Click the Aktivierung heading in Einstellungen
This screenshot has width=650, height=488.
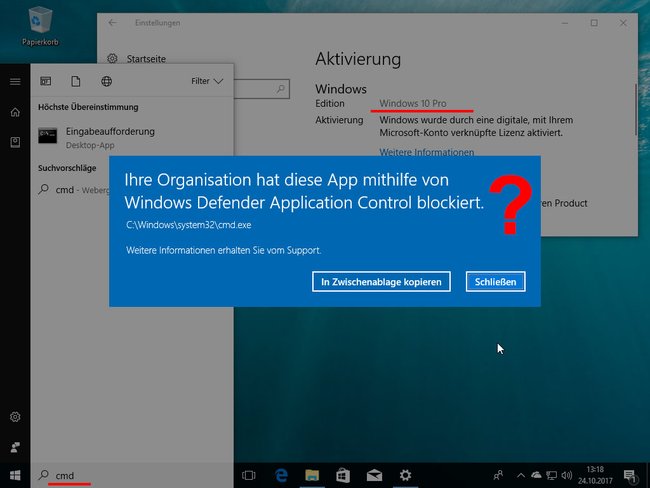click(358, 59)
